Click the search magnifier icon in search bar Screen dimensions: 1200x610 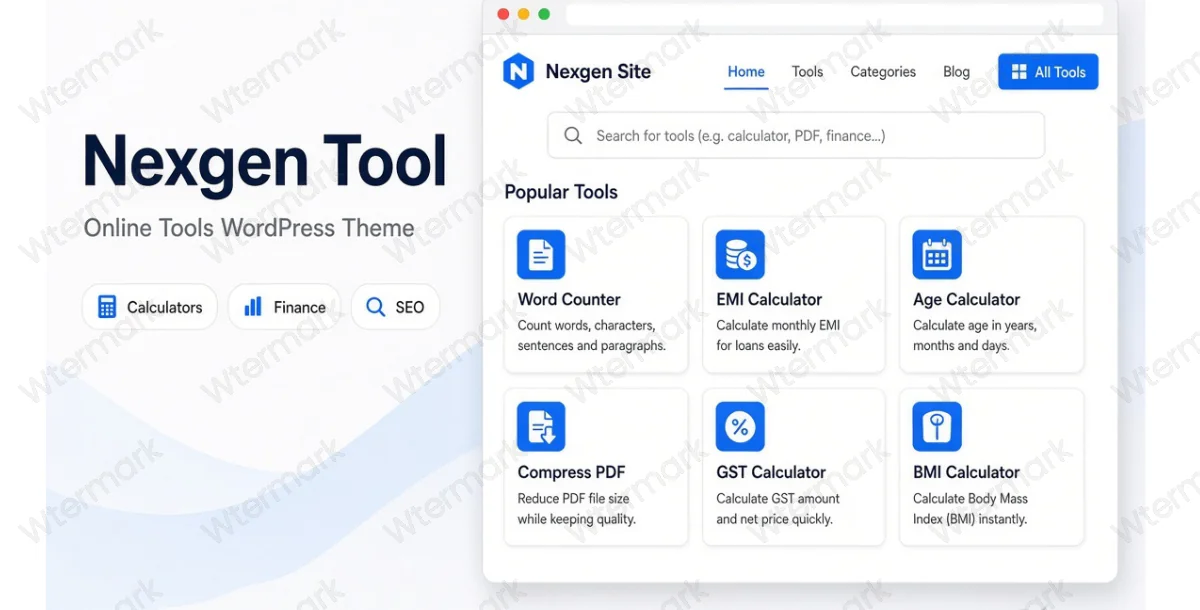tap(573, 136)
